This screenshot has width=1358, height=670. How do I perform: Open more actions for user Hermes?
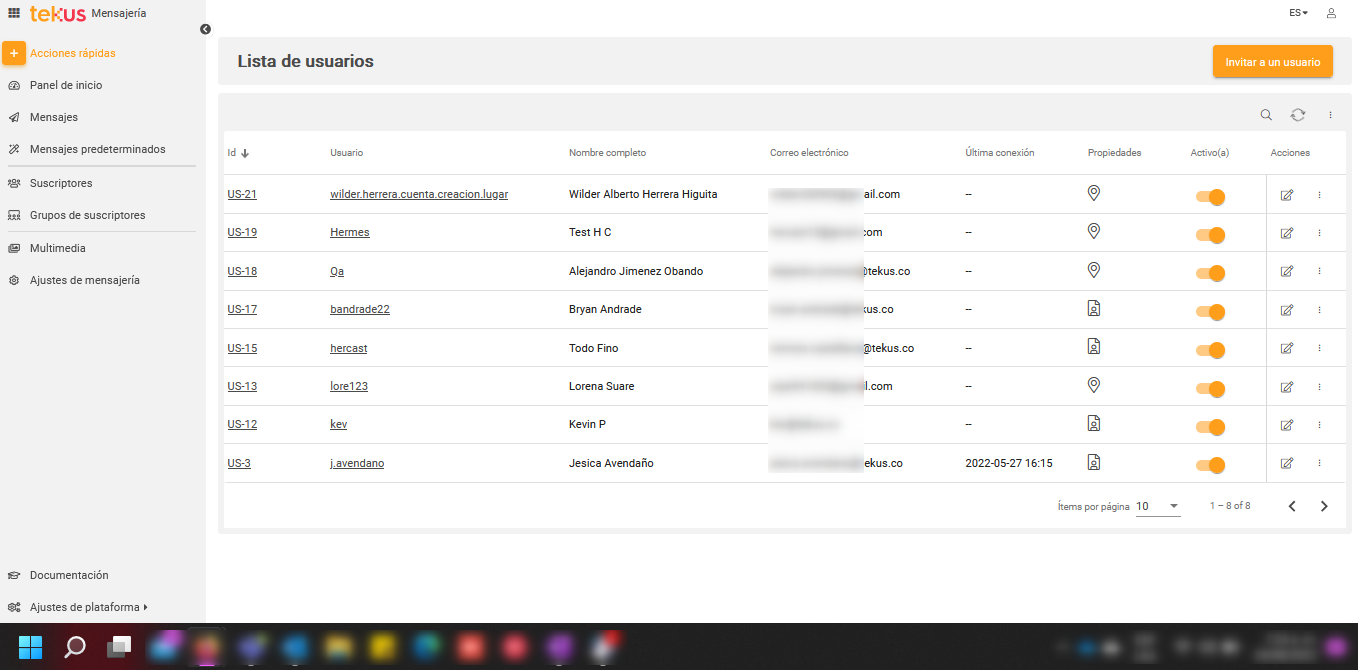point(1319,233)
